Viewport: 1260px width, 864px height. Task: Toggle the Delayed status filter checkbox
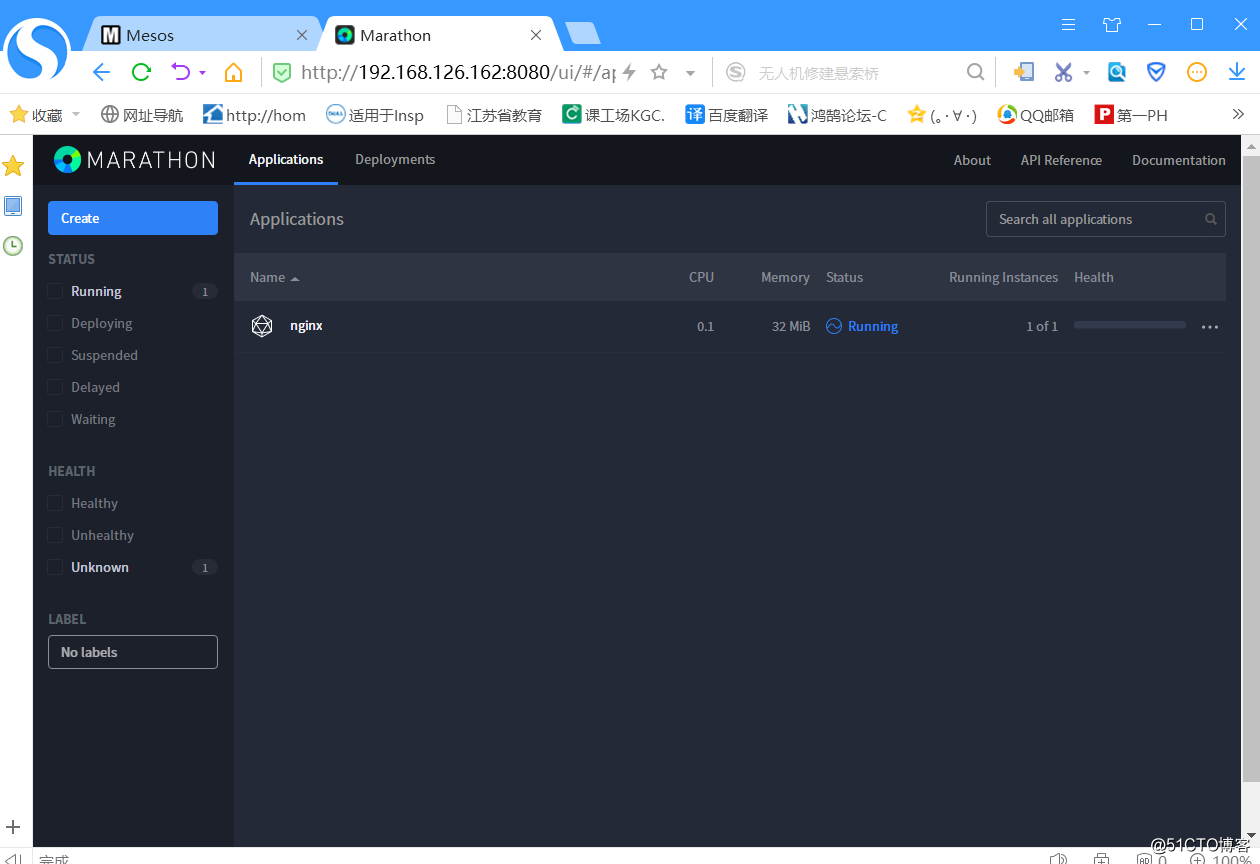click(55, 388)
